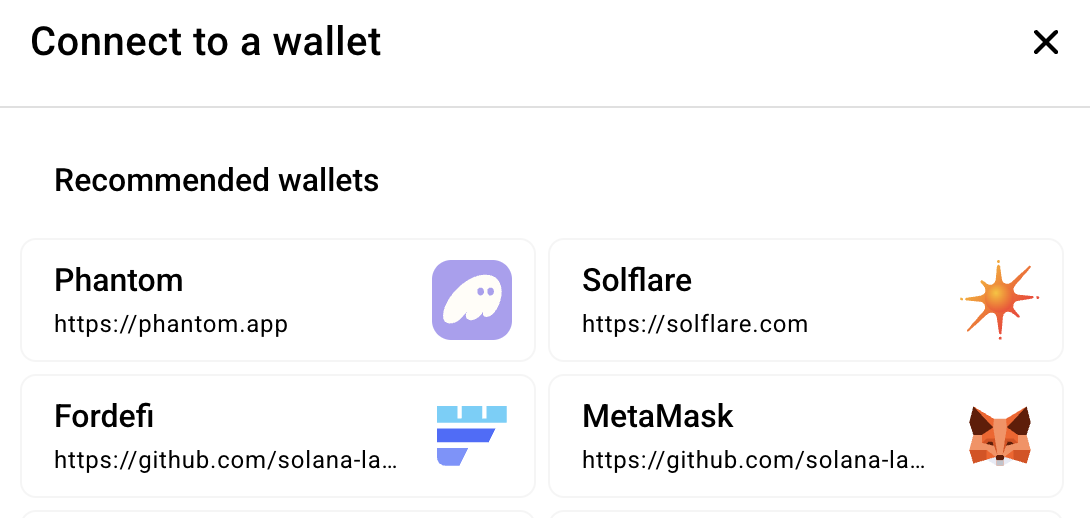Viewport: 1090px width, 518px height.
Task: Select the Fordefi wallet name label
Action: 104,416
